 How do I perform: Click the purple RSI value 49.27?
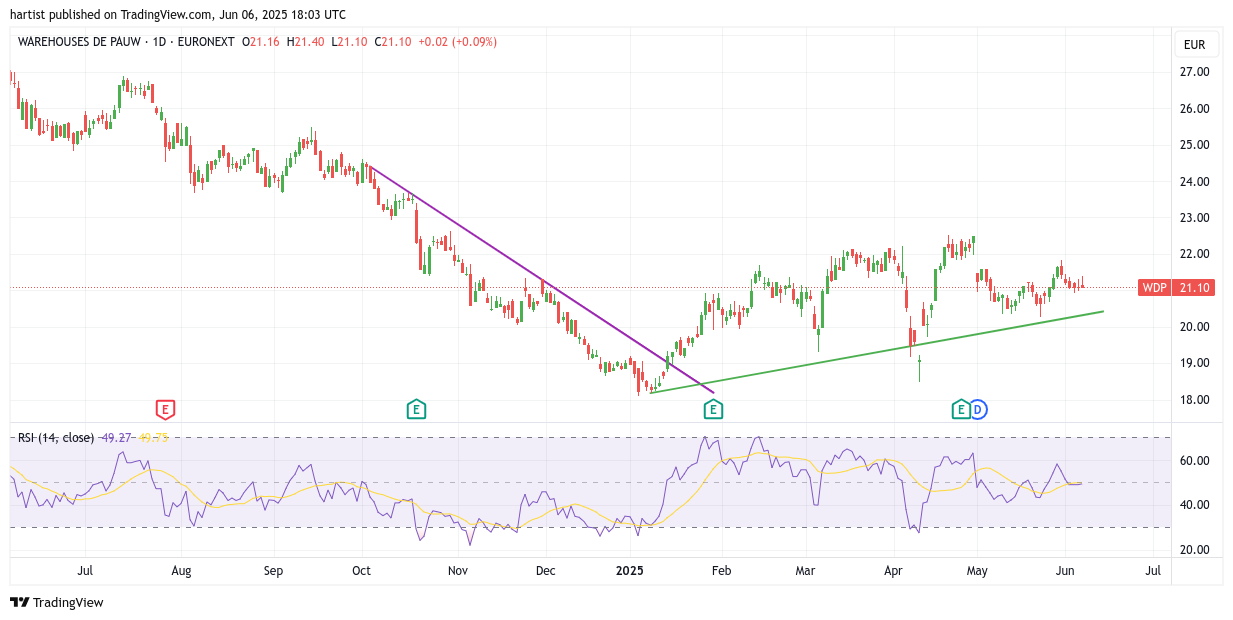point(117,437)
